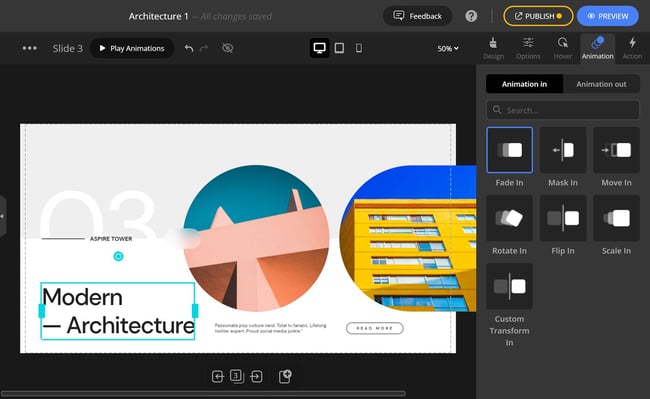Open the help question mark icon

[471, 16]
